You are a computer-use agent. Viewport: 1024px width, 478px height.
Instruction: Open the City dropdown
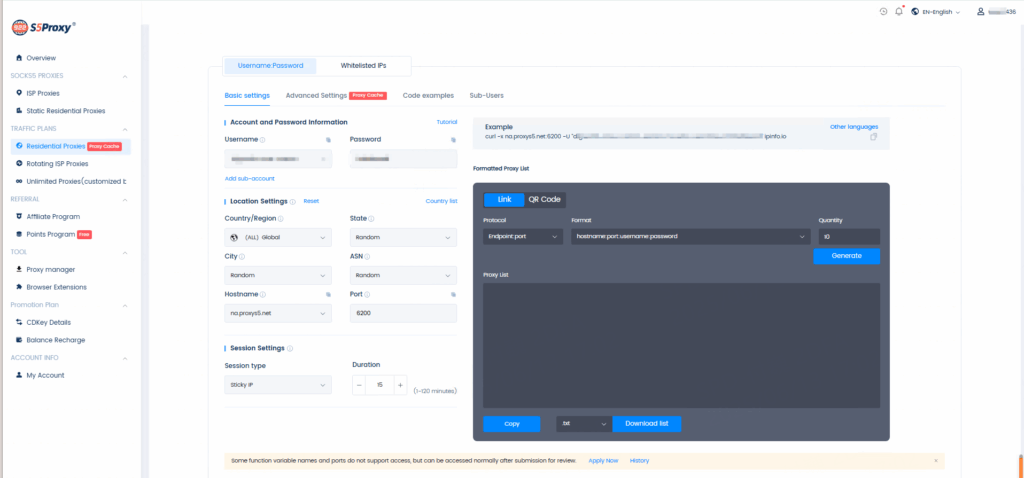(x=278, y=276)
